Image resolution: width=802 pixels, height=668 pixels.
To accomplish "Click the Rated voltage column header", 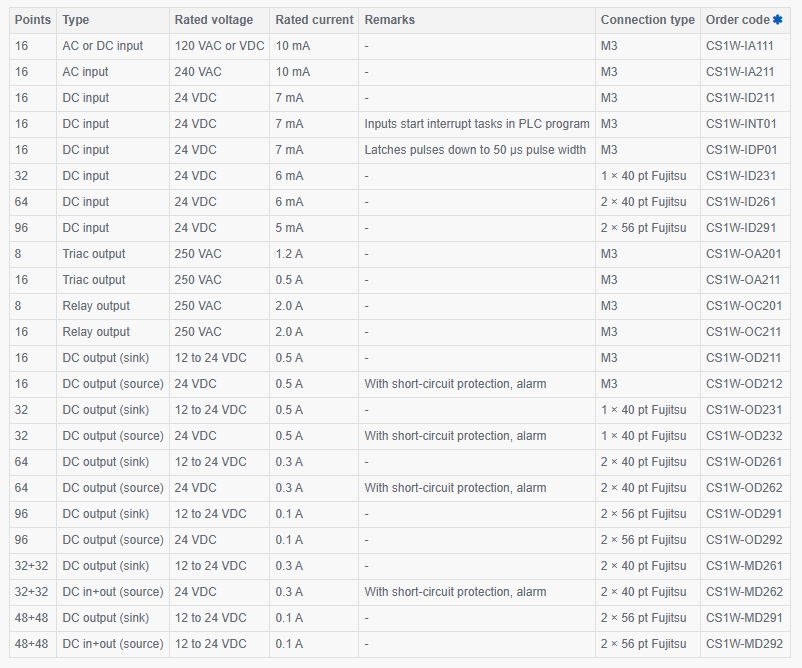I will 214,20.
